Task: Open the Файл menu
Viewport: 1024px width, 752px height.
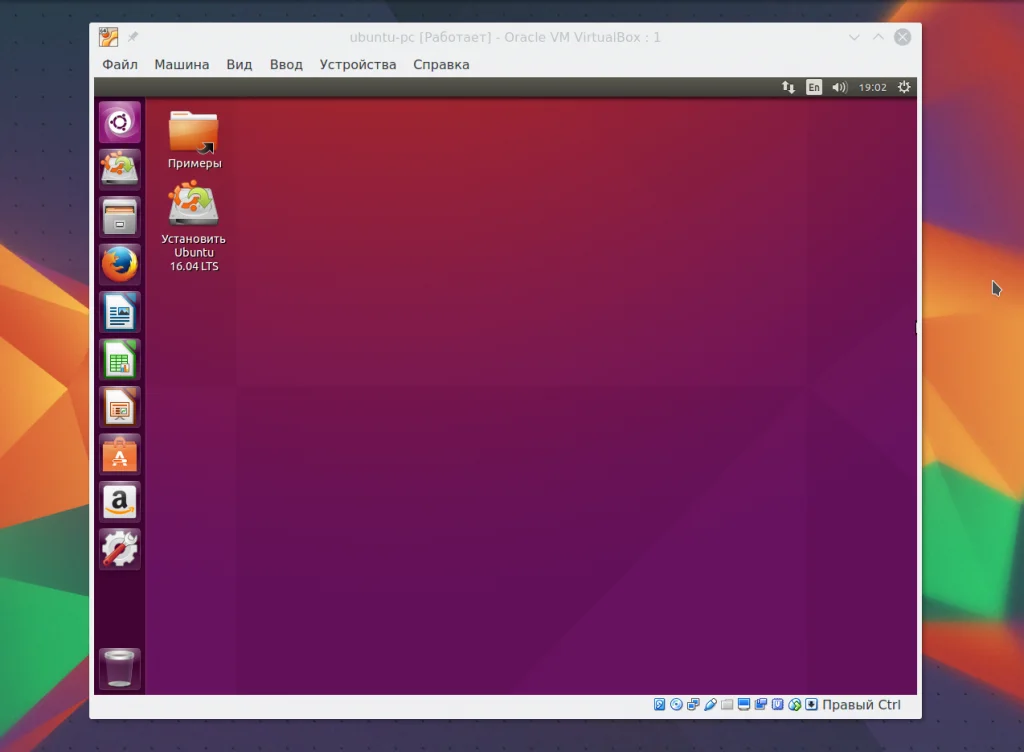Action: click(x=120, y=65)
